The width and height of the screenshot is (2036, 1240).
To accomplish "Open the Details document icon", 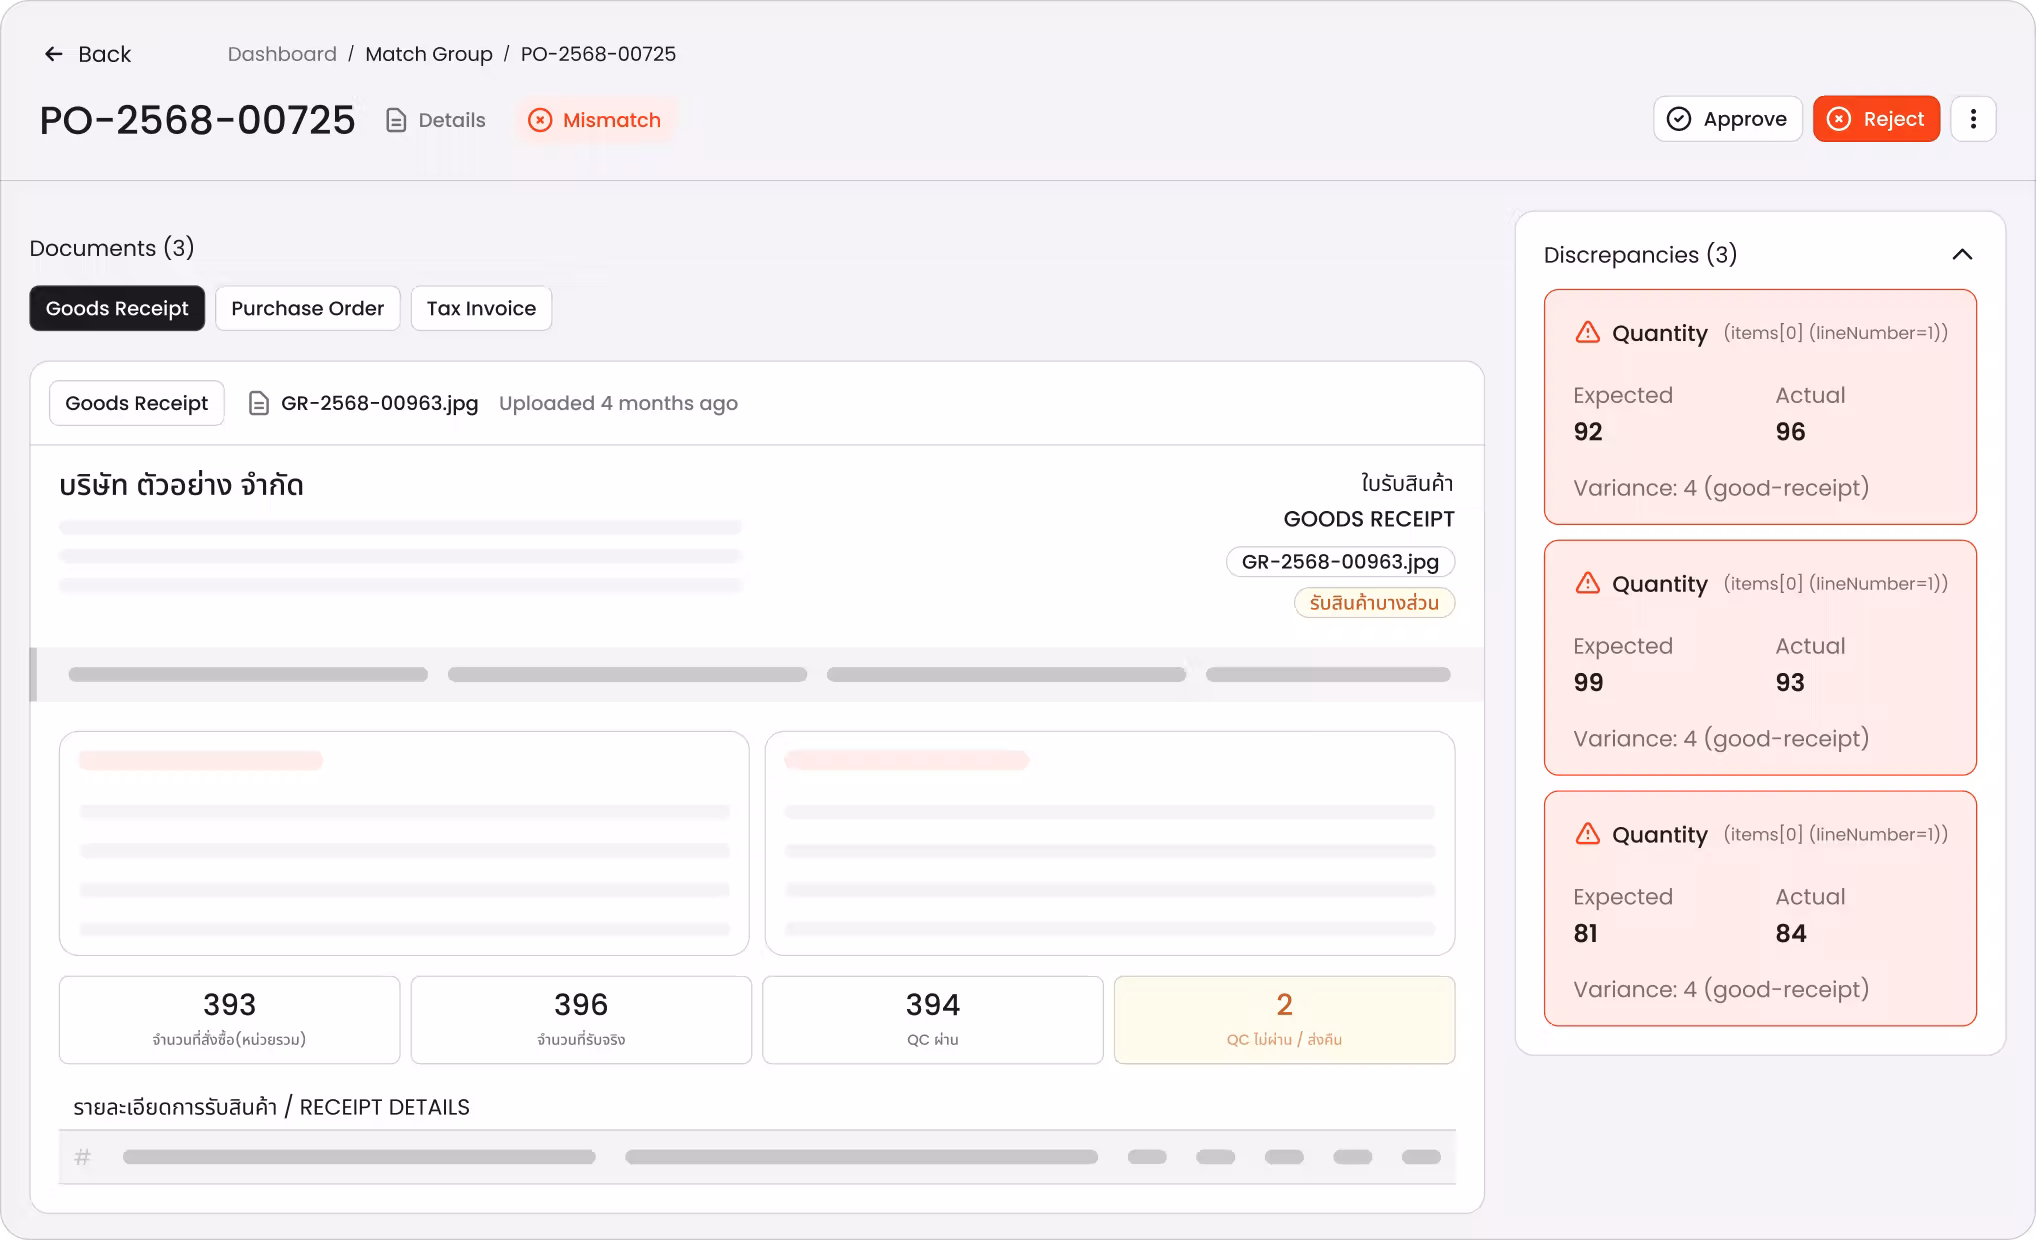I will click(396, 120).
